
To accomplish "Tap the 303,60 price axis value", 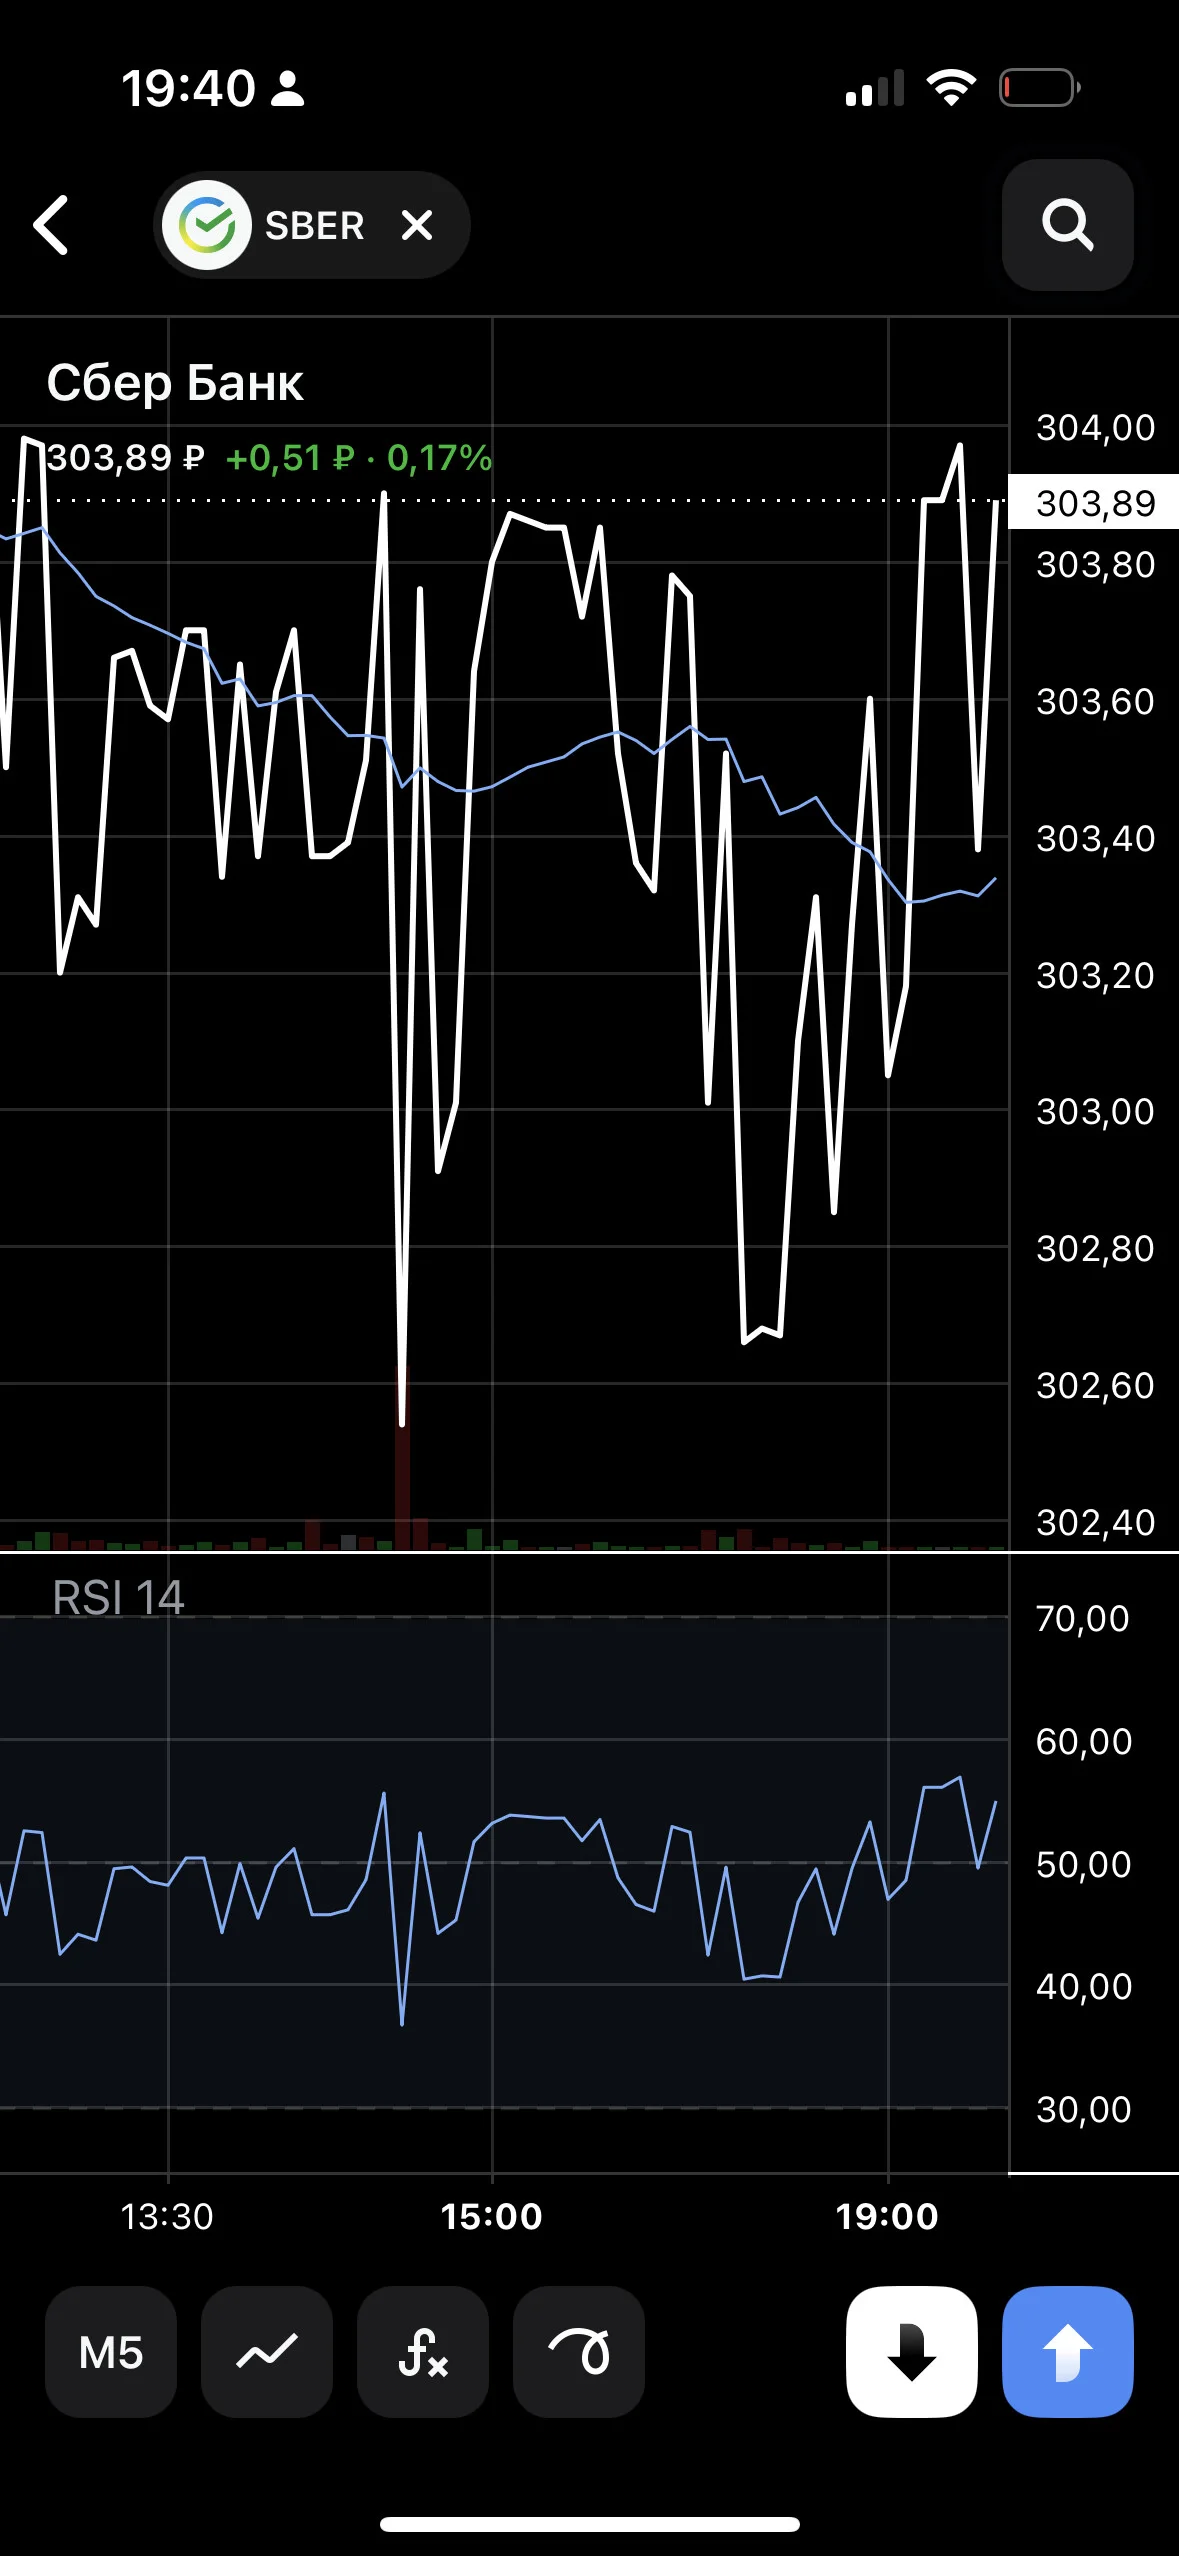I will tap(1096, 701).
